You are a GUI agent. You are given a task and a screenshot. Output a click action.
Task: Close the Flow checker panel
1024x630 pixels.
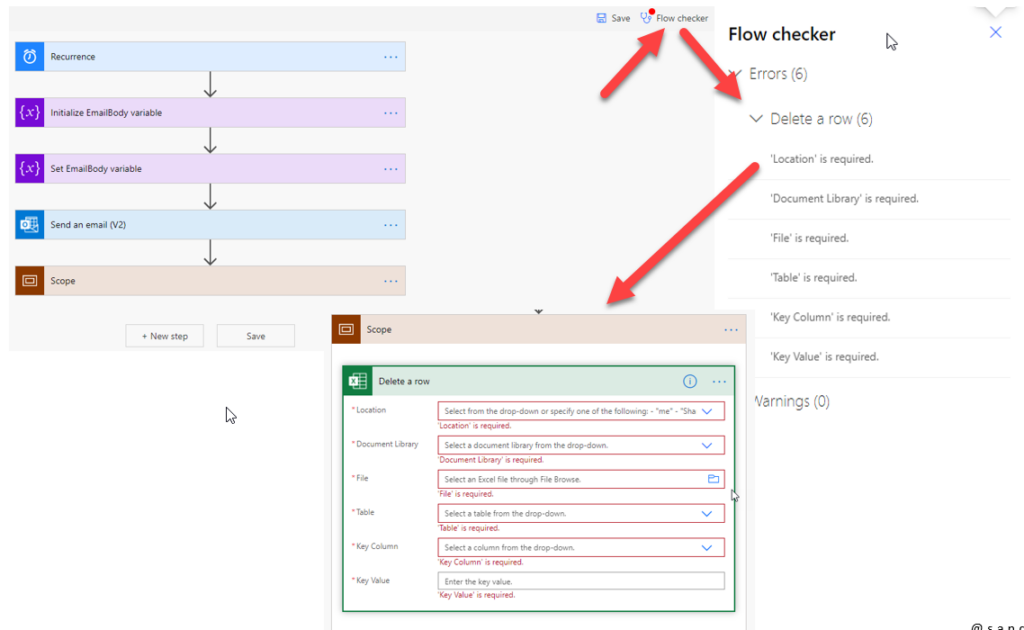[x=995, y=33]
